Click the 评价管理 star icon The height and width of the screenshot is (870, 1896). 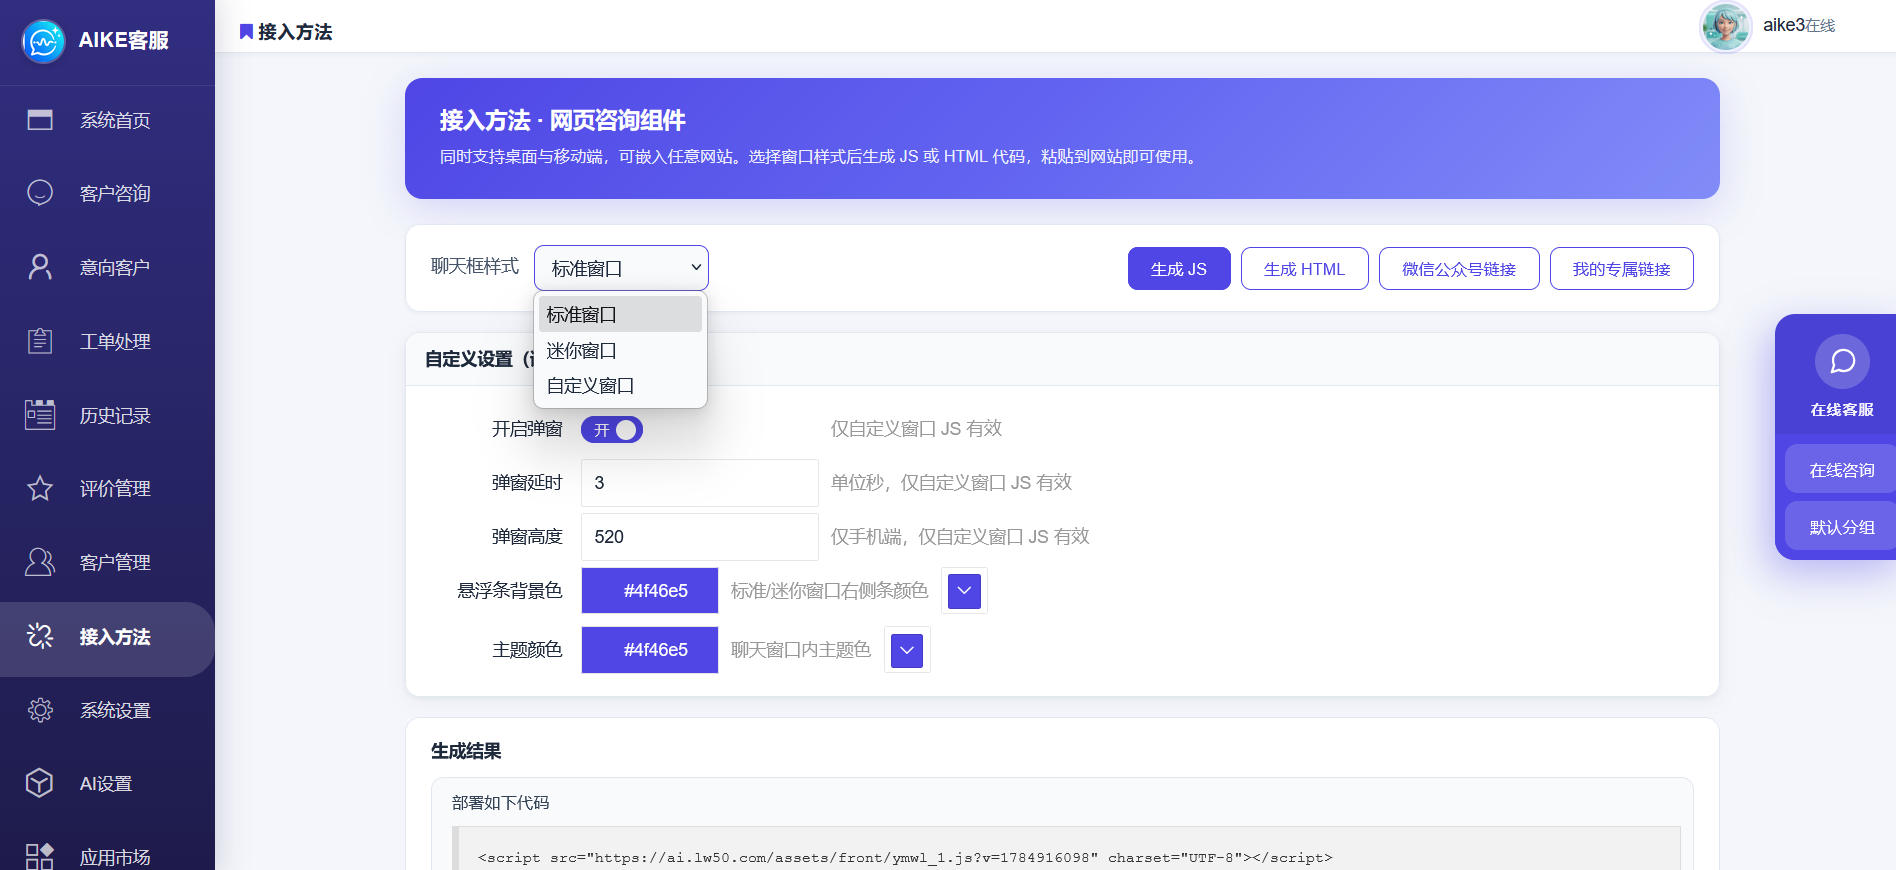(40, 488)
